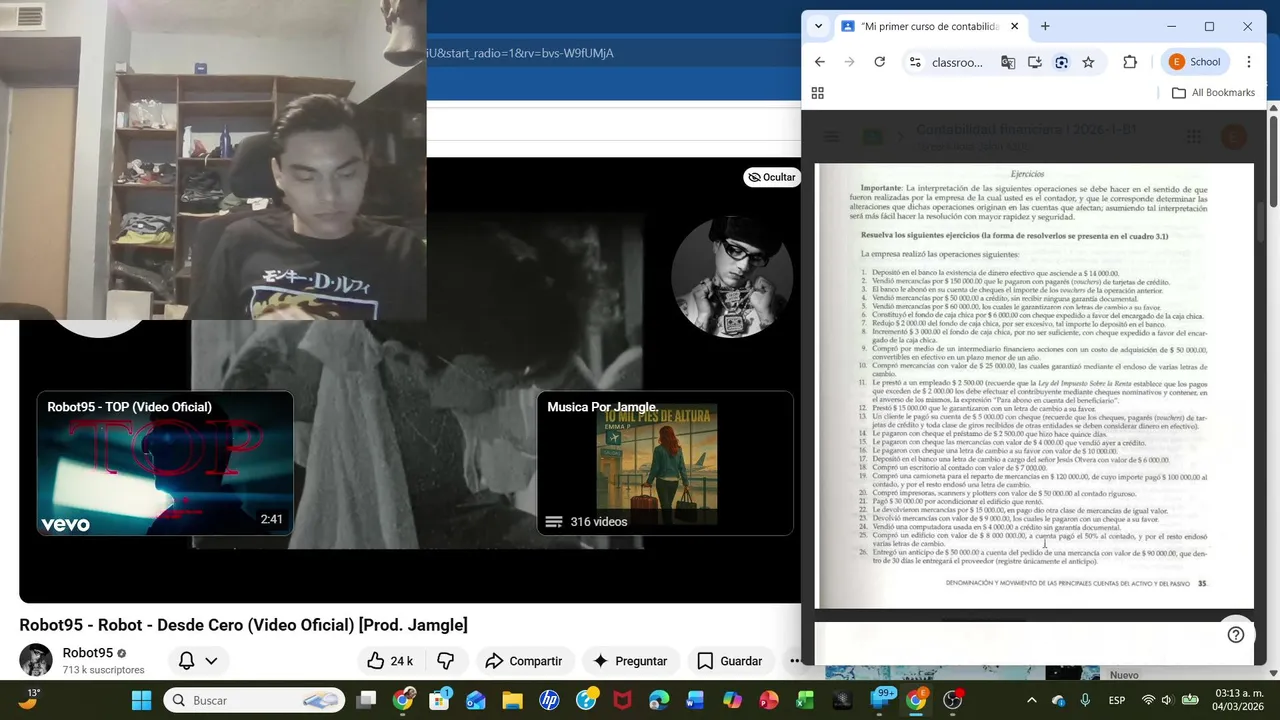Open Word from taskbar

695,700
